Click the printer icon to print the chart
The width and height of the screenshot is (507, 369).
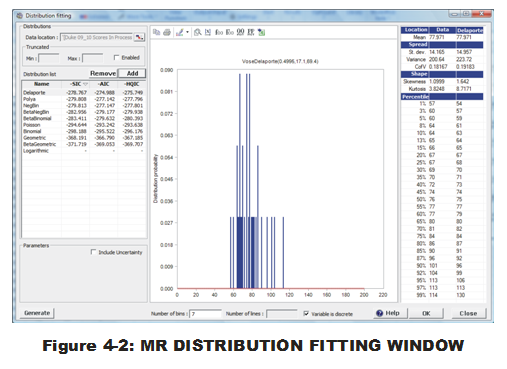[x=167, y=32]
